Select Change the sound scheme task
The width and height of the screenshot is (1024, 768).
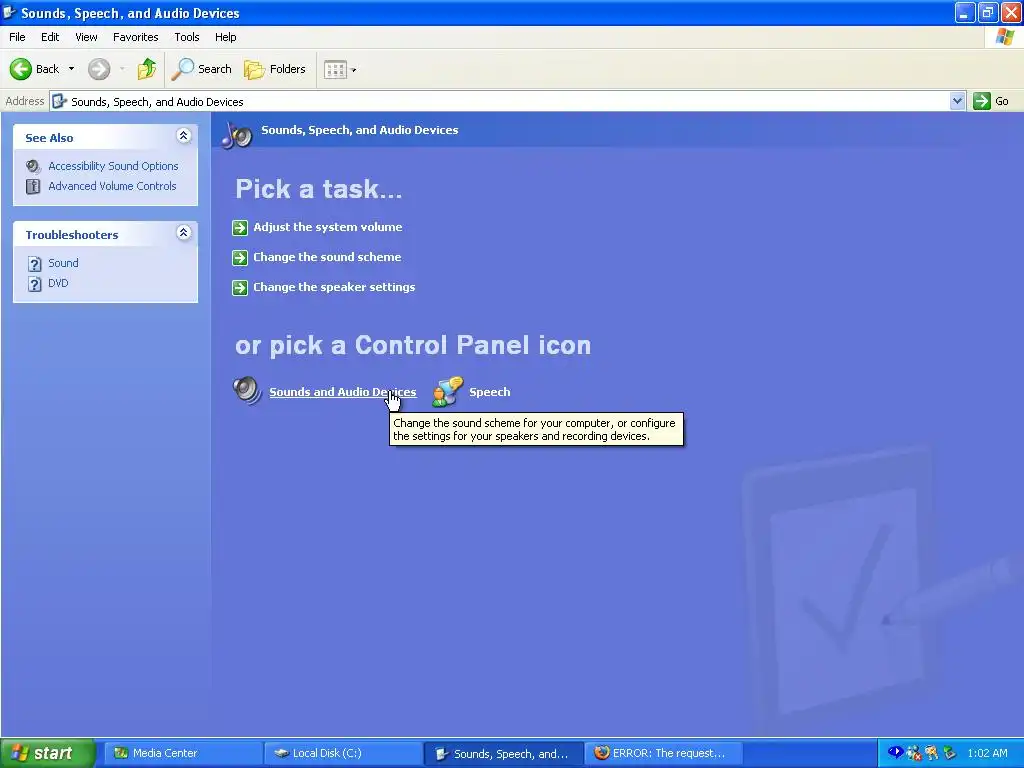click(x=327, y=257)
